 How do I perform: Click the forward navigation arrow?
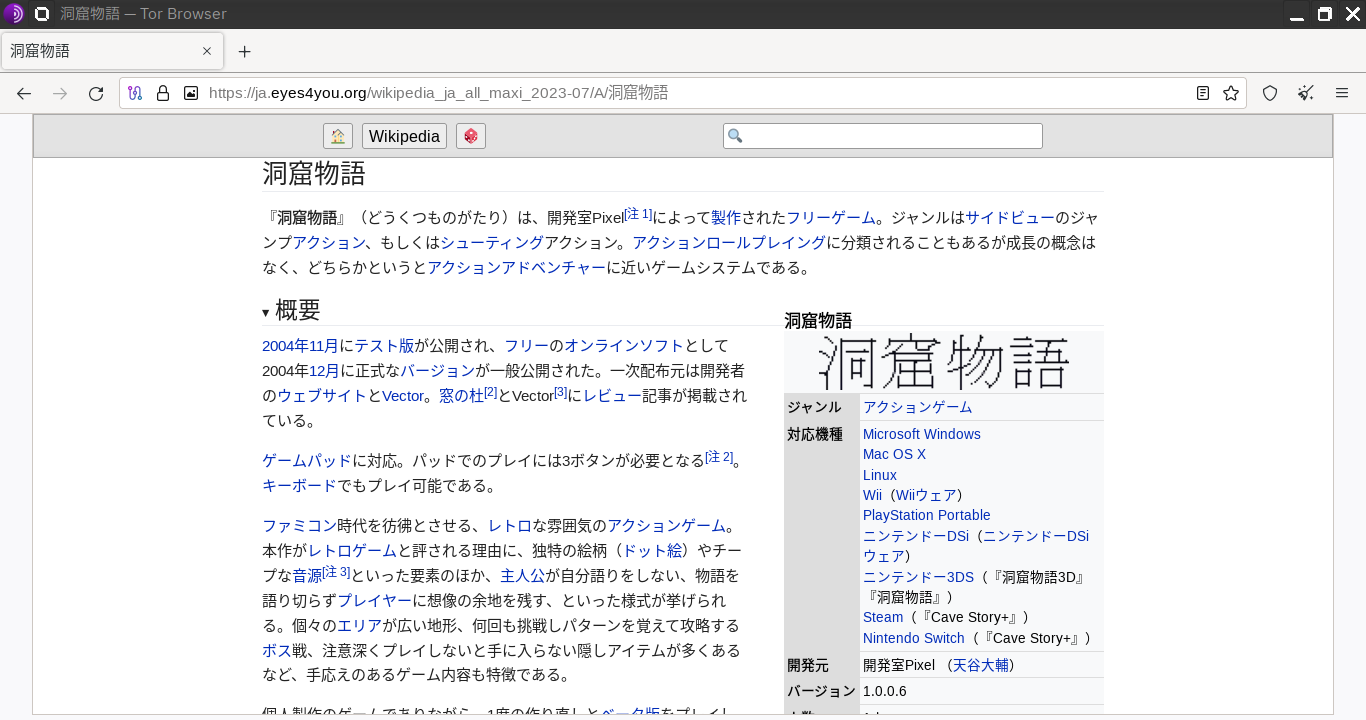click(x=60, y=93)
